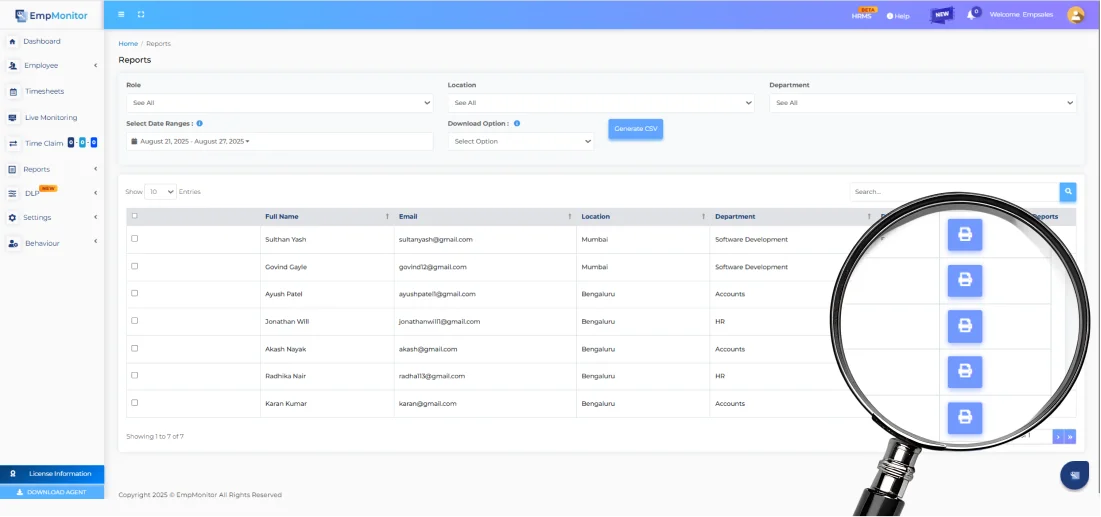Open the floating chat widget icon
This screenshot has width=1101, height=517.
coord(1074,475)
